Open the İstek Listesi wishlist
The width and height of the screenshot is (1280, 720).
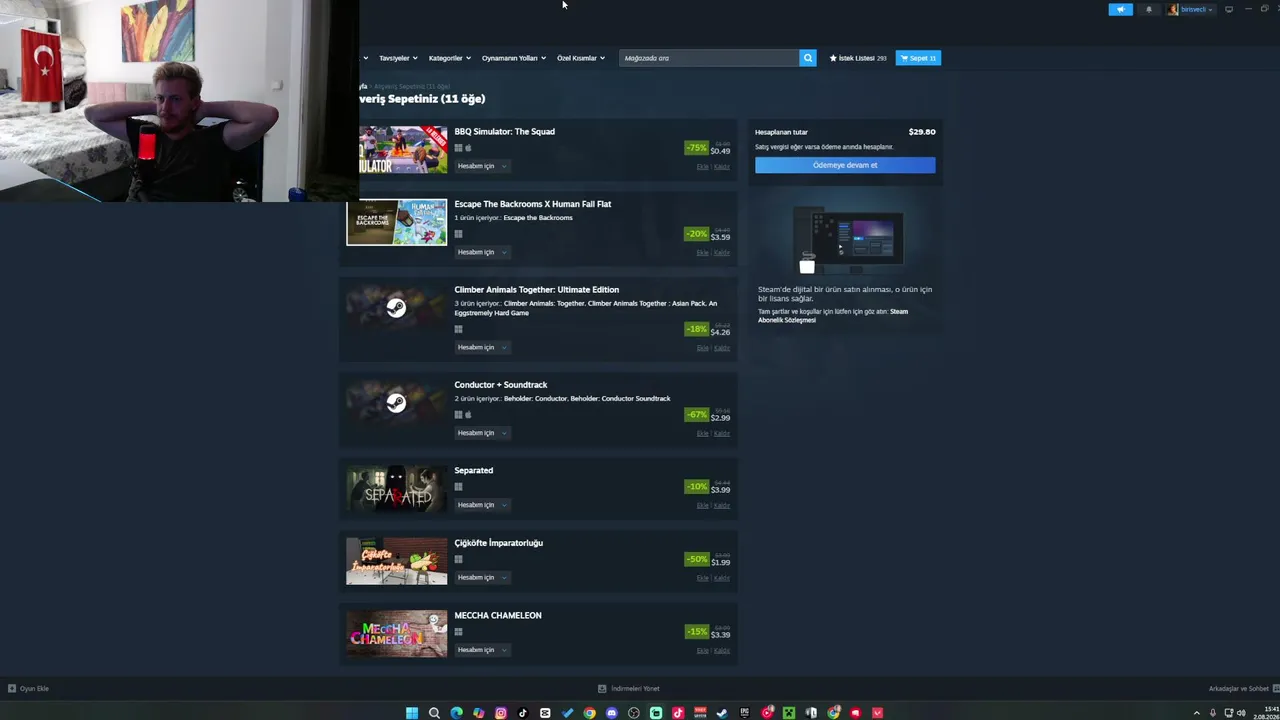click(858, 58)
